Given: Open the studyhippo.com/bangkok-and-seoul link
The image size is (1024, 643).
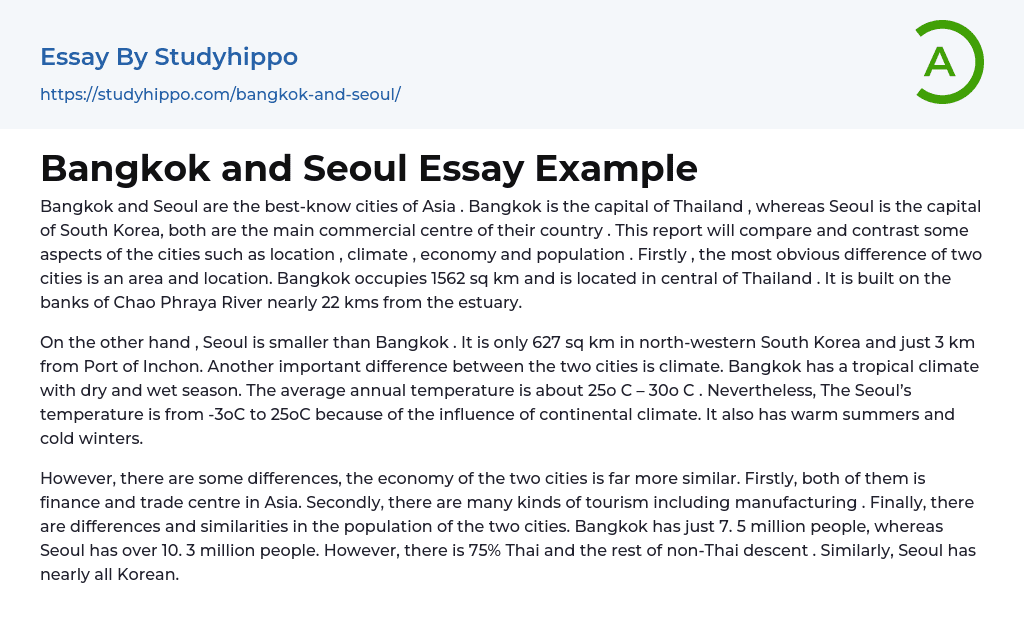Looking at the screenshot, I should pyautogui.click(x=220, y=94).
